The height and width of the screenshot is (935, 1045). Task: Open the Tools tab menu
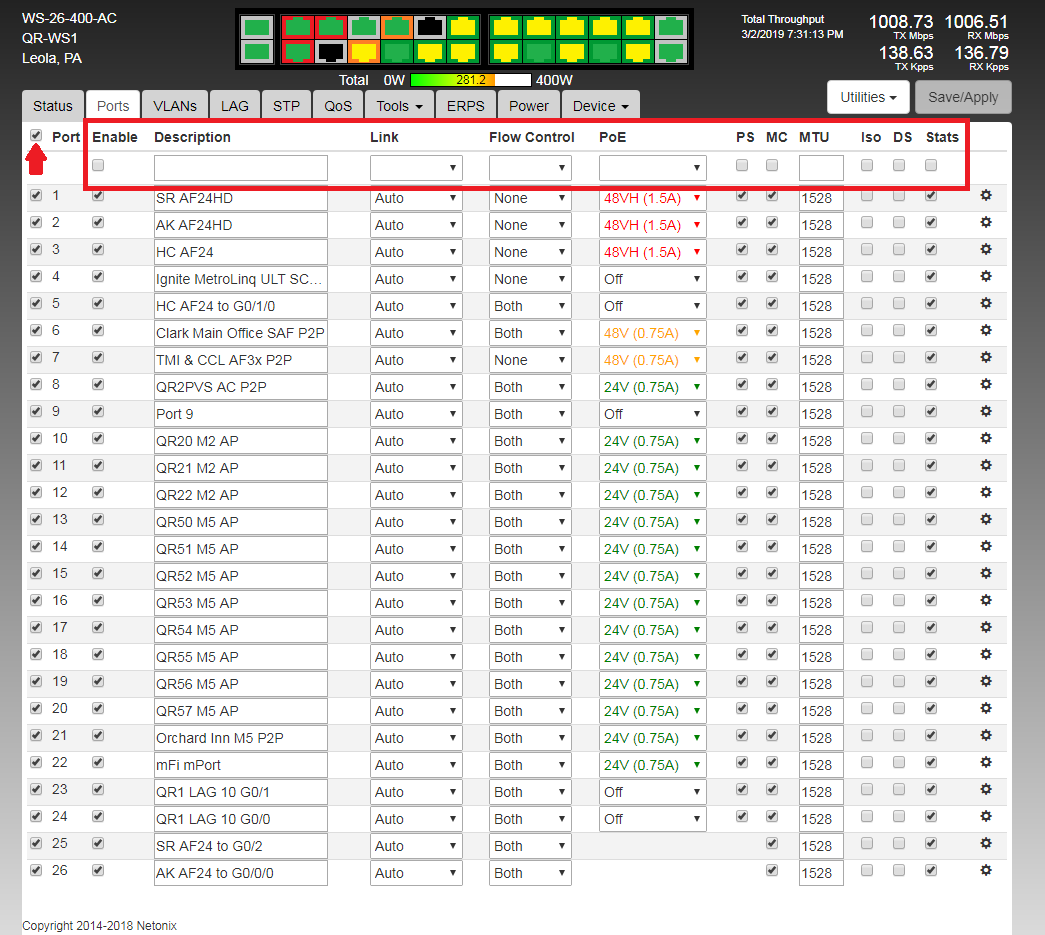coord(398,106)
